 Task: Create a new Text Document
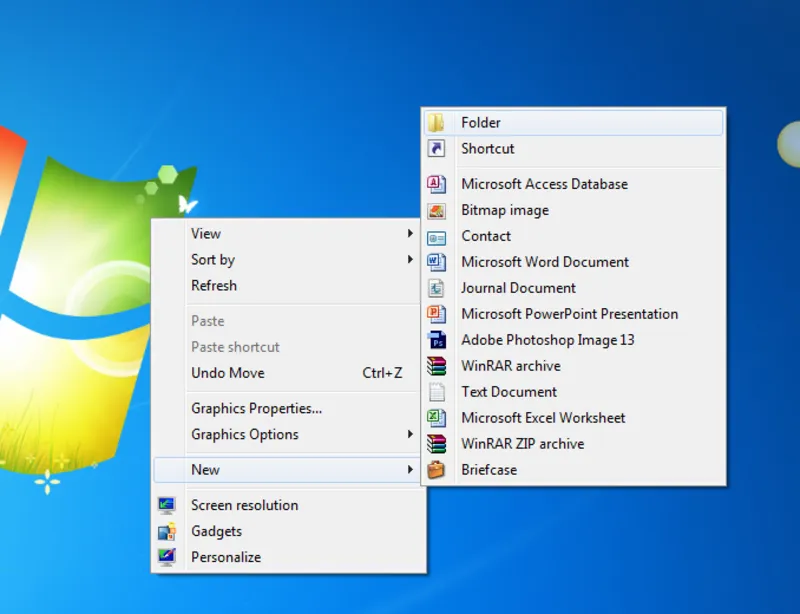(x=573, y=392)
